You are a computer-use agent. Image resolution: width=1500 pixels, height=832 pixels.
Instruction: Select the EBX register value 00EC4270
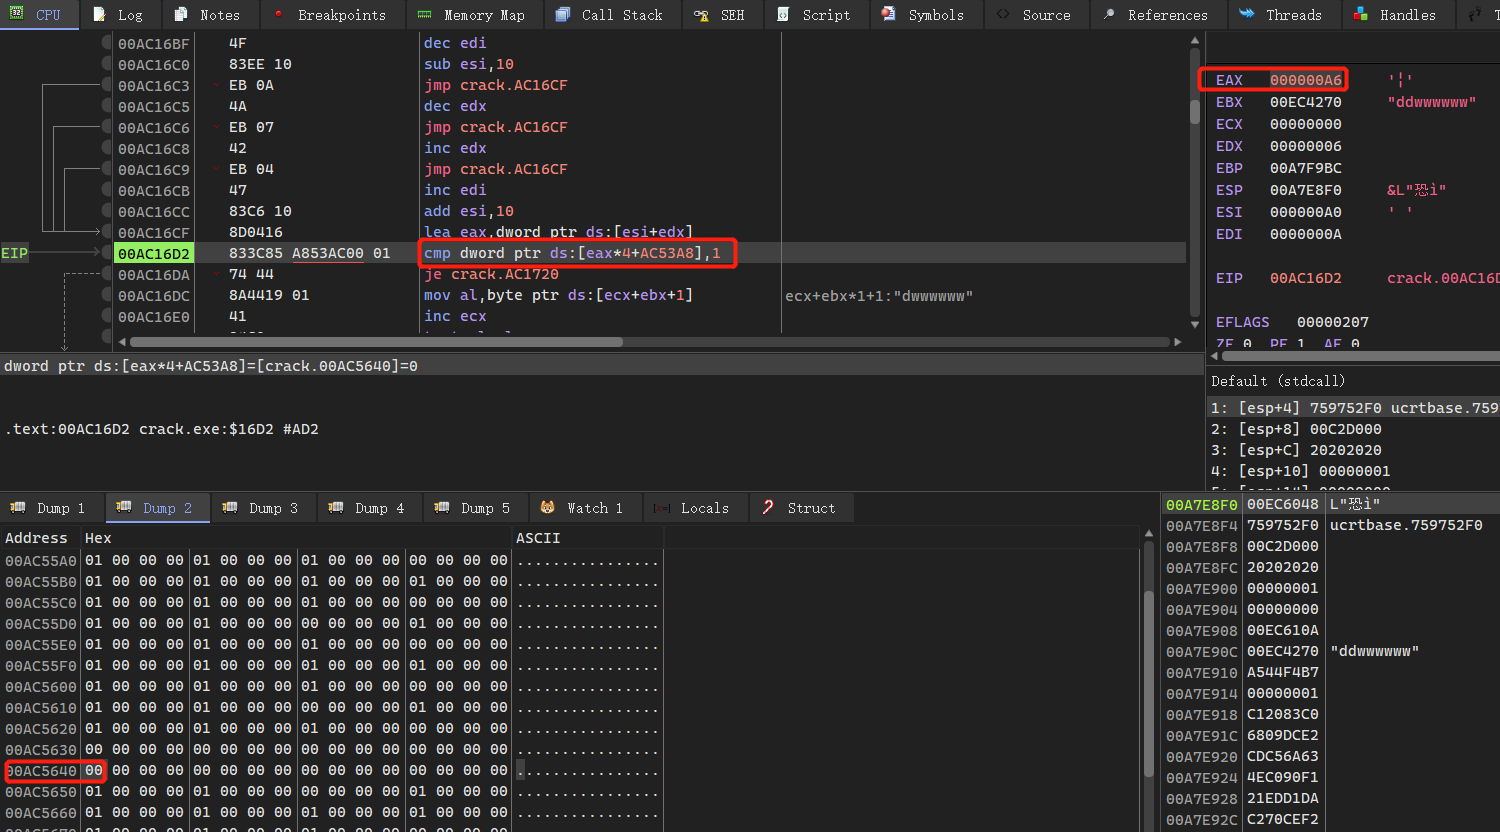tap(1306, 102)
